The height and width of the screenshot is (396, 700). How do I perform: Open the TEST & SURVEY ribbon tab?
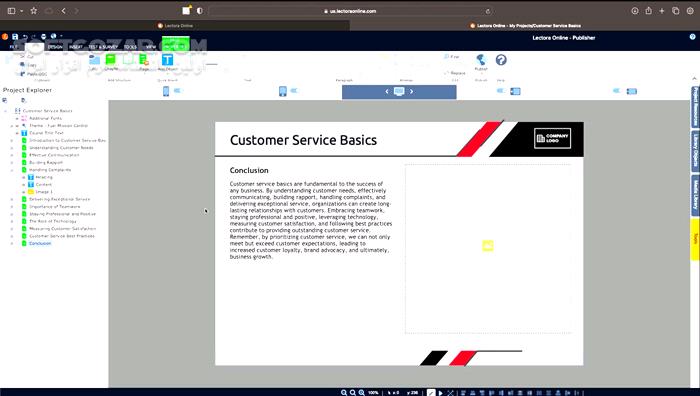pos(103,46)
